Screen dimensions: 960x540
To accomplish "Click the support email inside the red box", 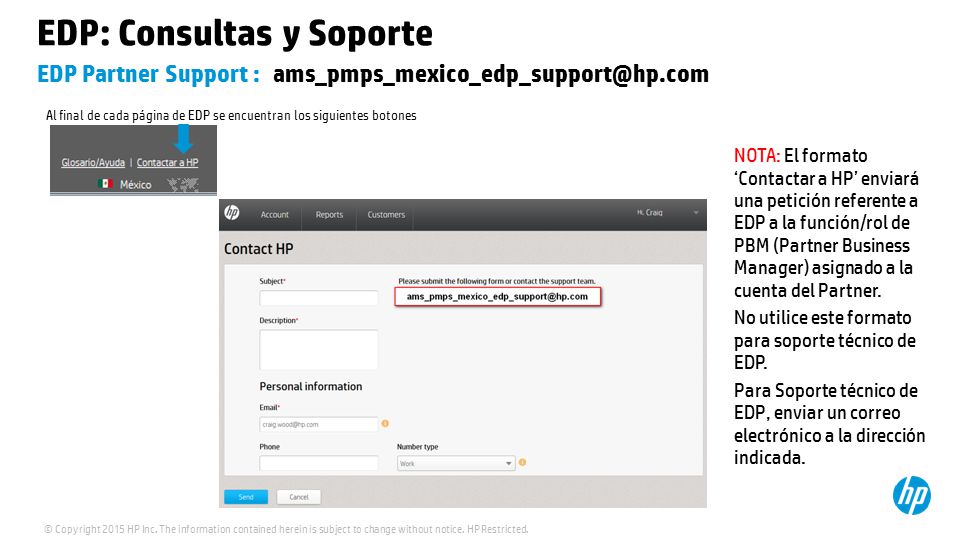I will point(497,296).
